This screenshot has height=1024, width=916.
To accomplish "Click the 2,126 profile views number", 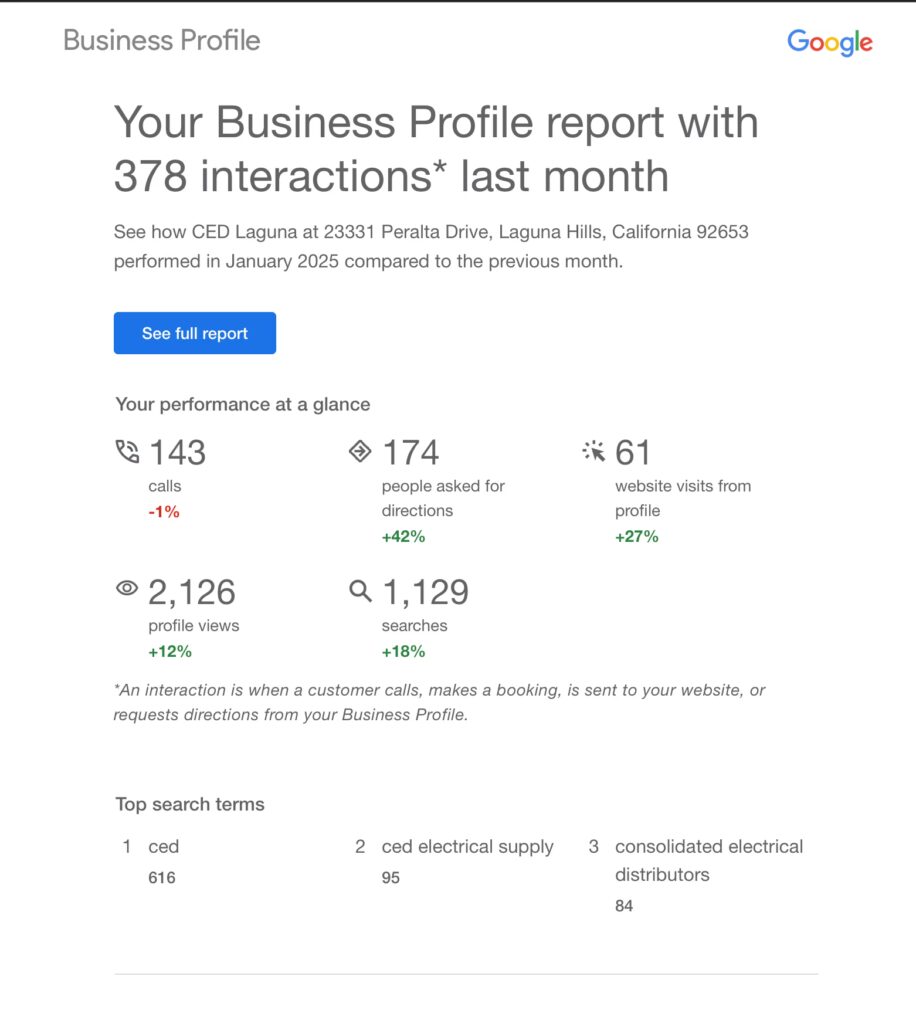I will [191, 592].
